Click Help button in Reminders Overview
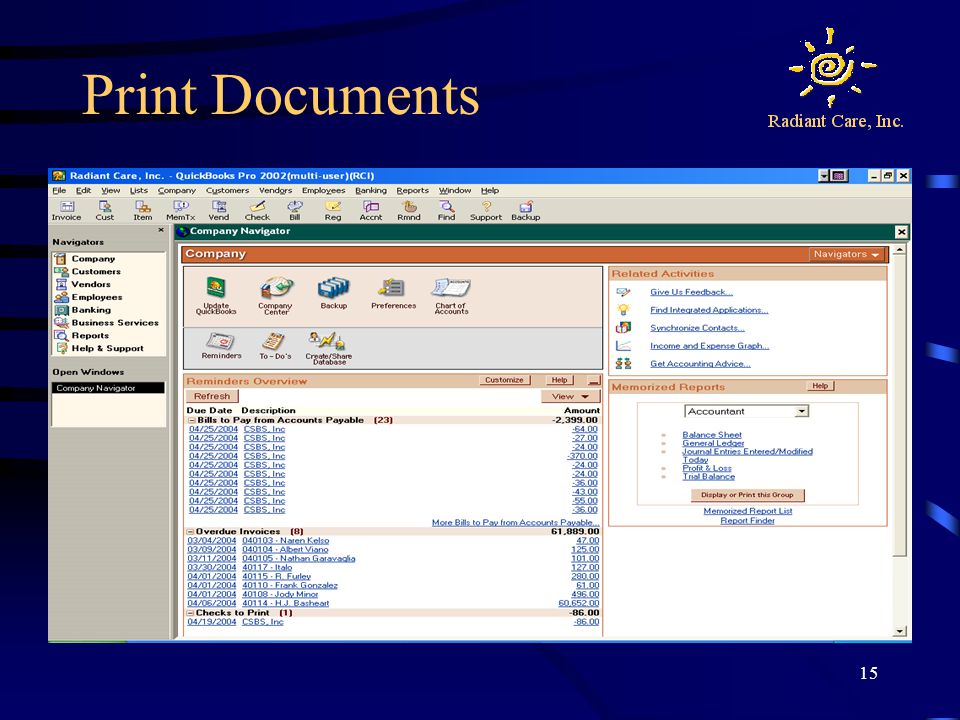 tap(560, 380)
